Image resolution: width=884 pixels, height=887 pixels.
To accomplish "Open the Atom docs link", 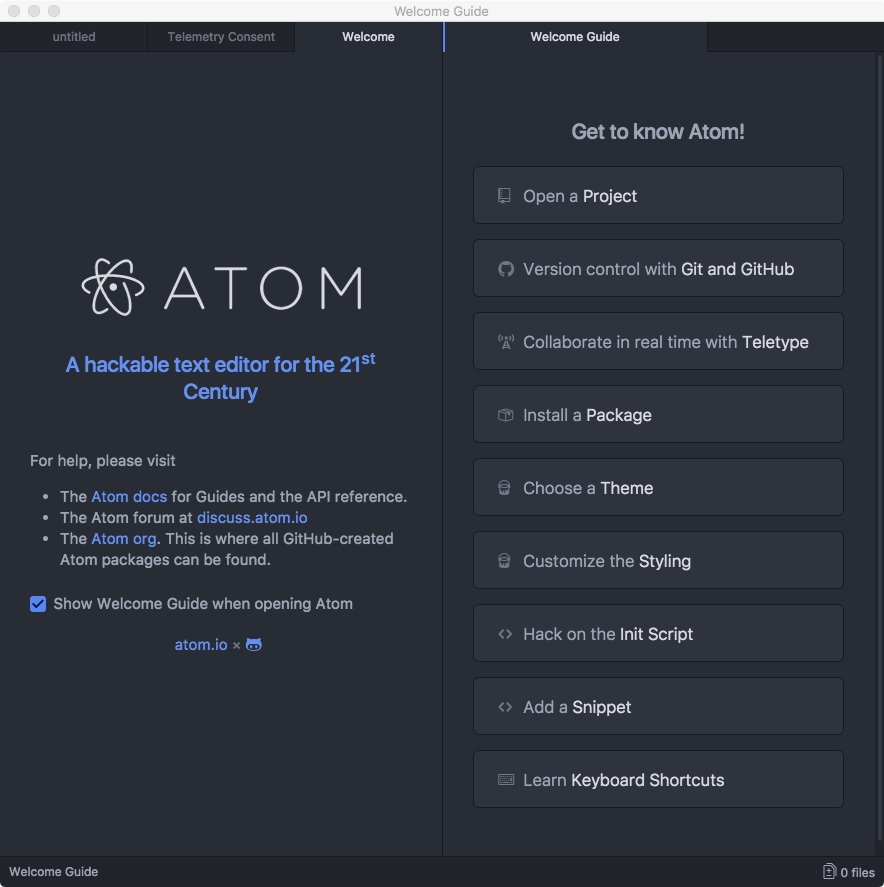I will click(129, 496).
